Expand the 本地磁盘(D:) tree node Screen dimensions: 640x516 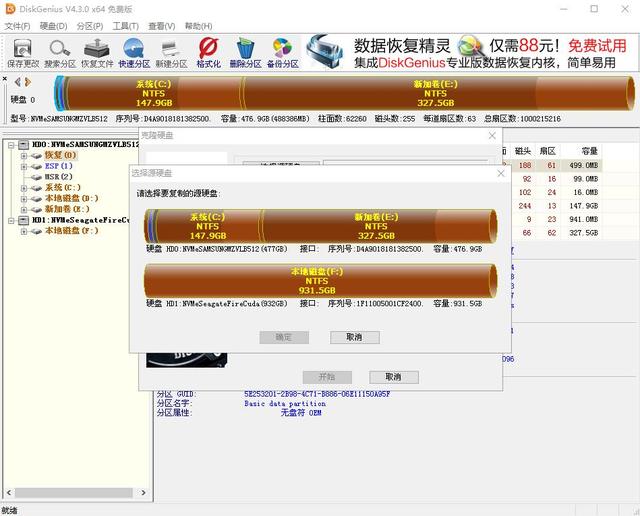pos(24,199)
